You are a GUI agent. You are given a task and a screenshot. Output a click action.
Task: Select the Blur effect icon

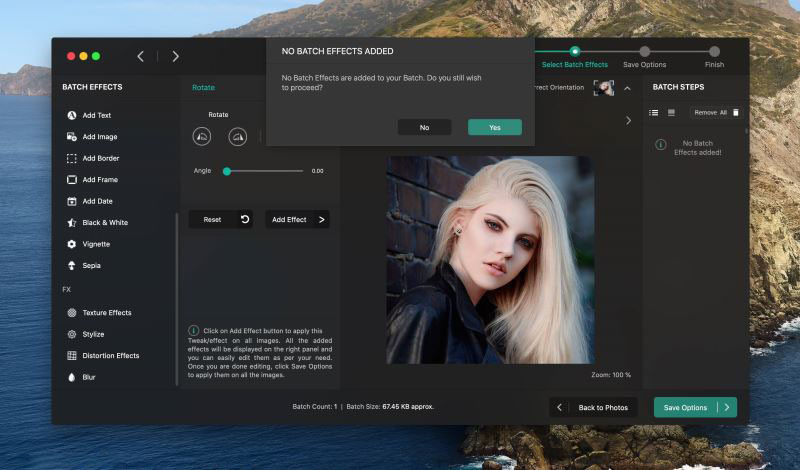[72, 377]
